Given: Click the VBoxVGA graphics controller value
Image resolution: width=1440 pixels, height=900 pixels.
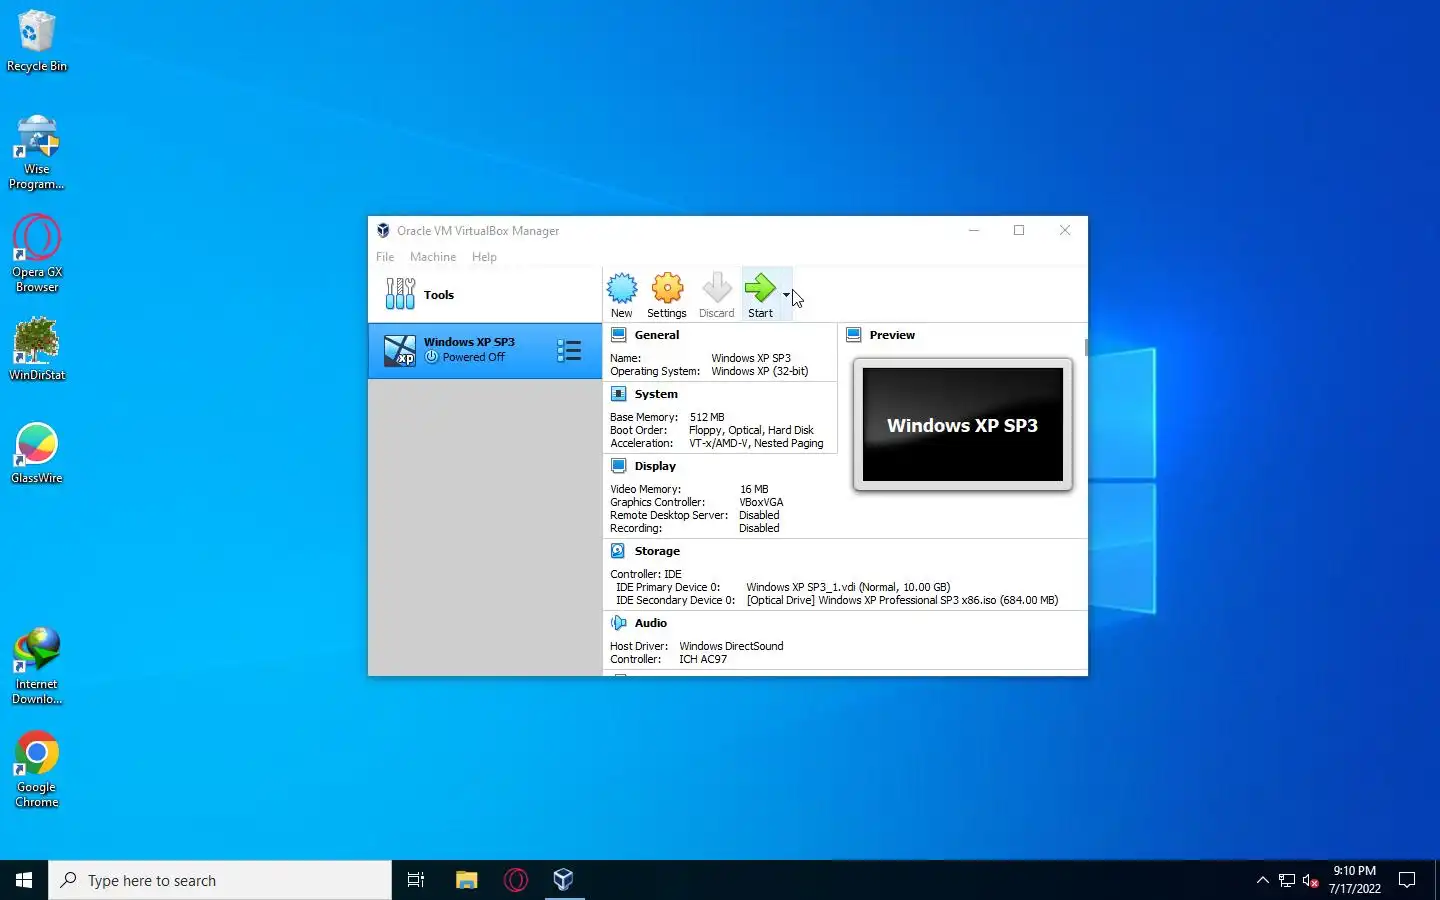Looking at the screenshot, I should [761, 502].
